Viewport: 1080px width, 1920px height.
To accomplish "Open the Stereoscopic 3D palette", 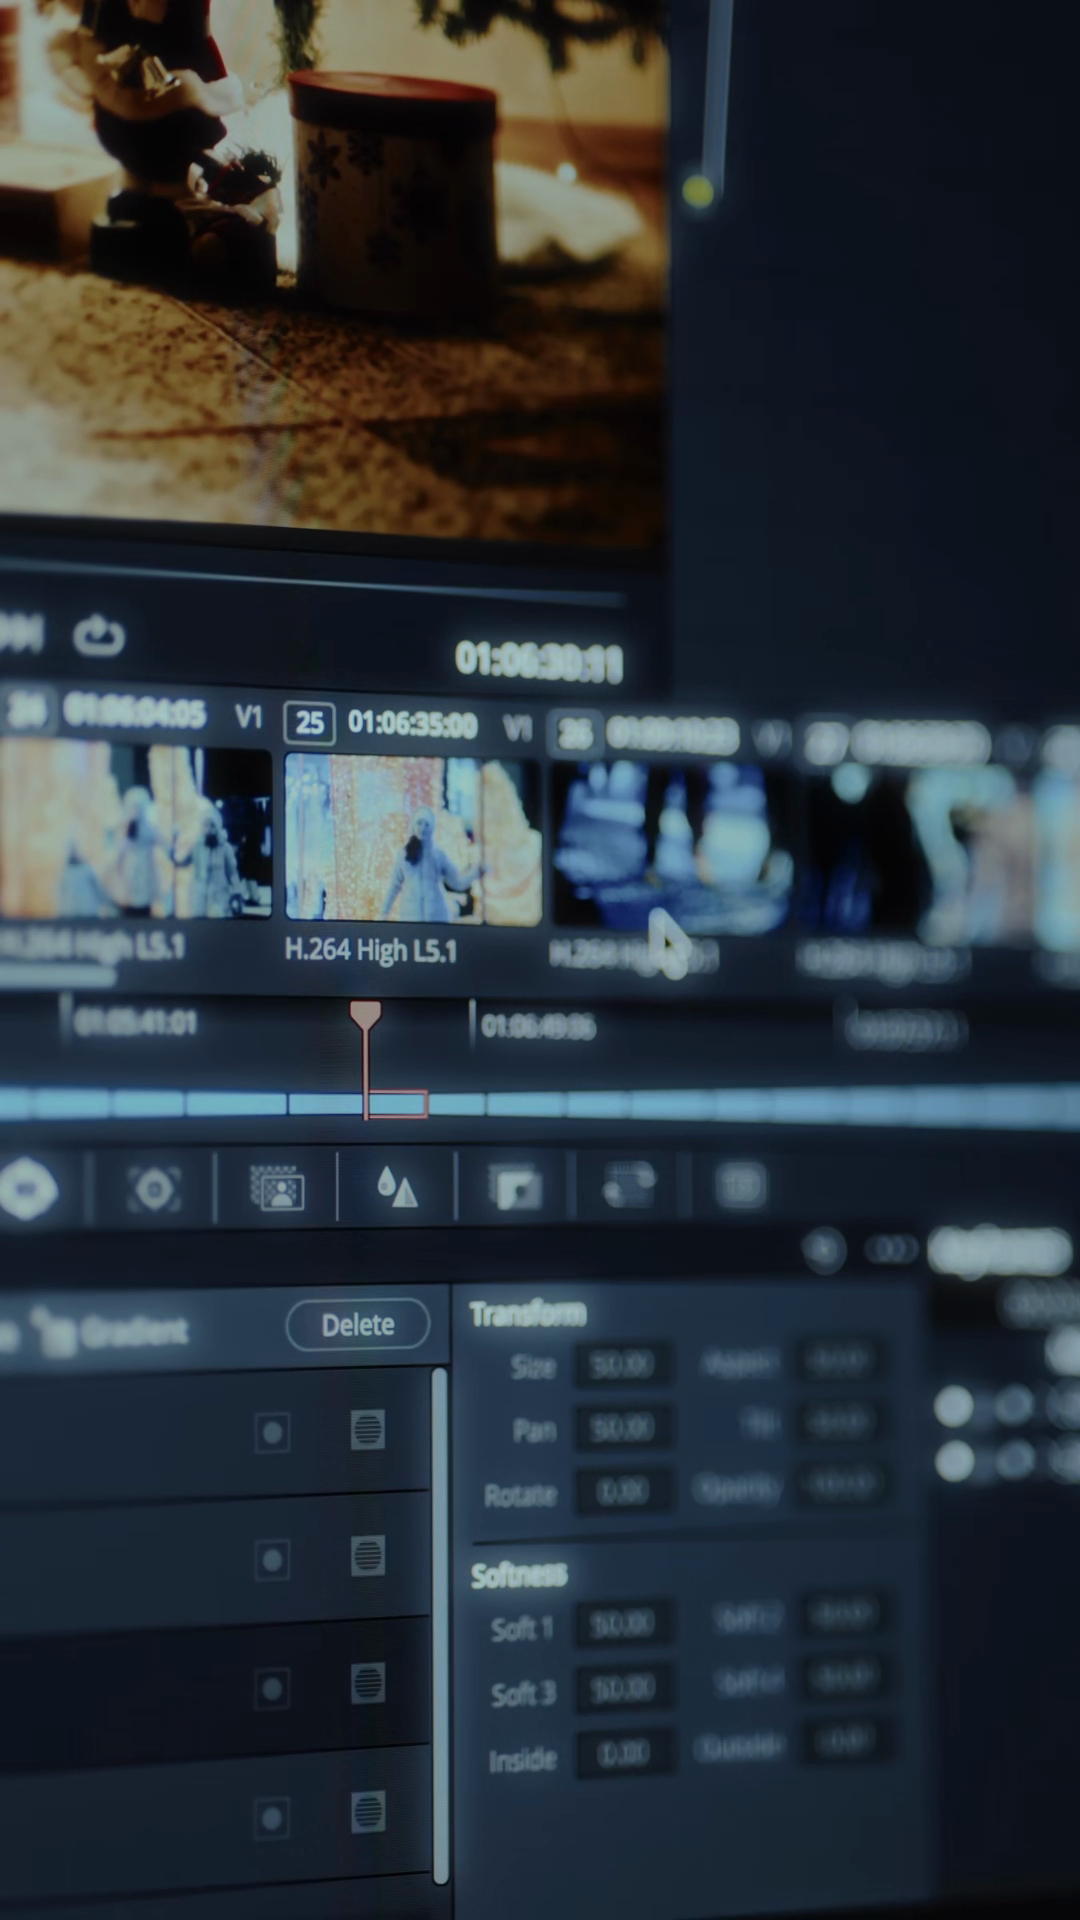I will (x=740, y=1186).
